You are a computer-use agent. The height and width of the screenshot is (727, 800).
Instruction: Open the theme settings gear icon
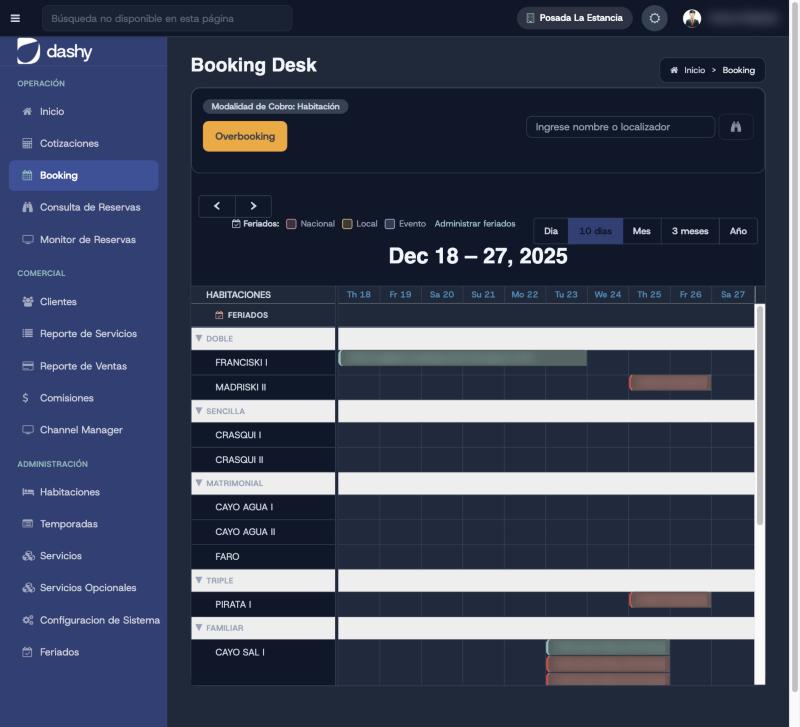coord(655,18)
